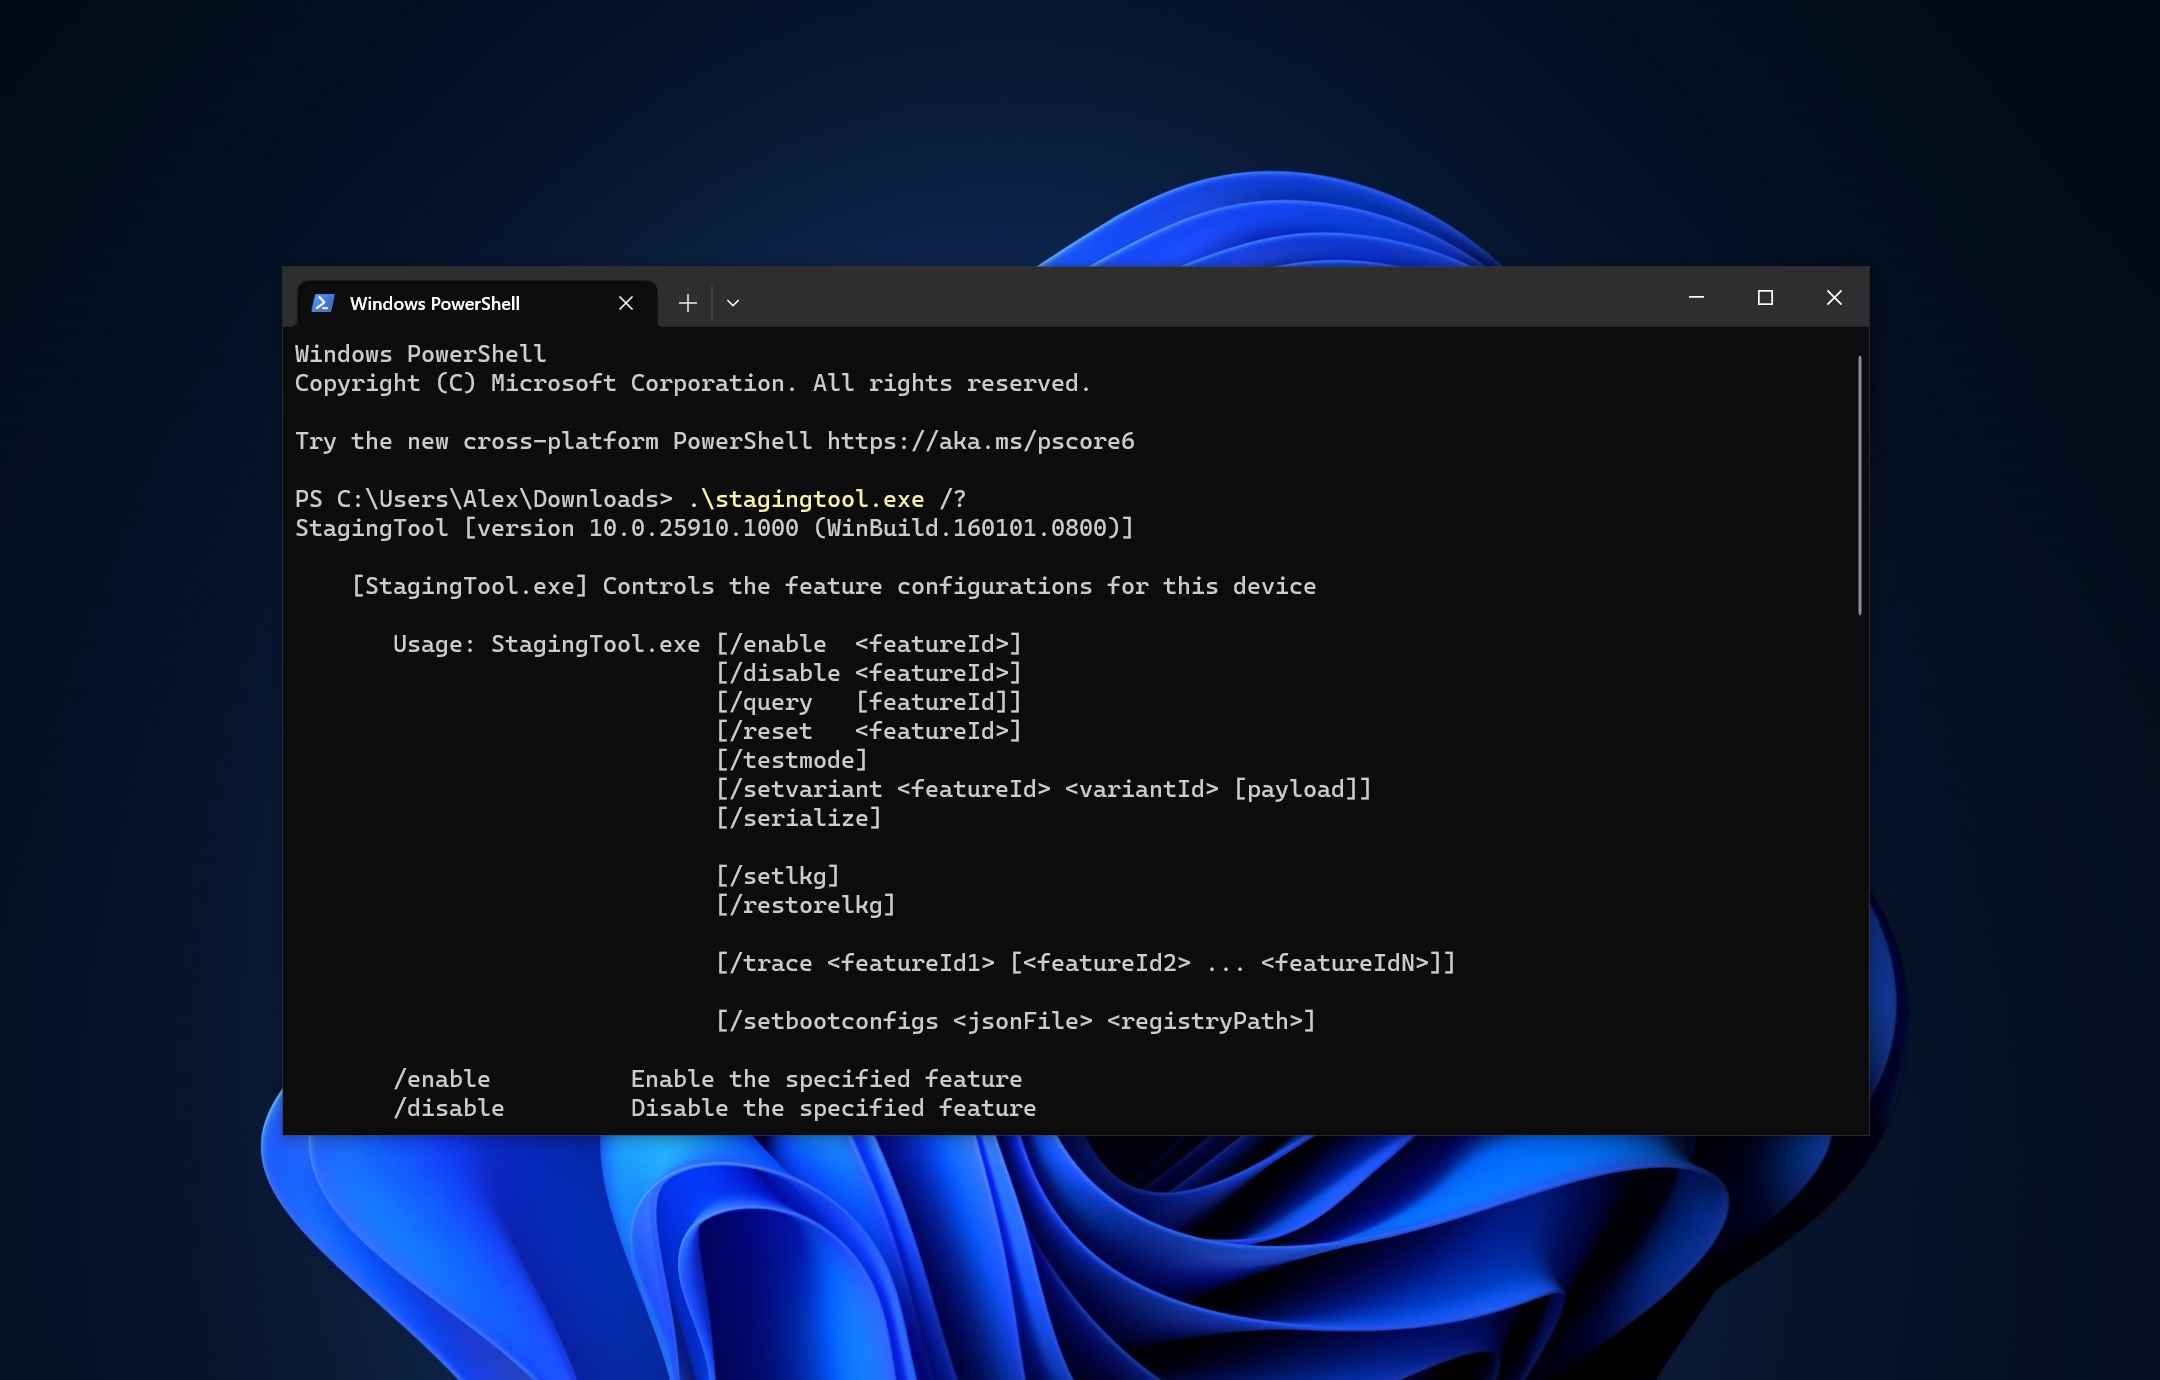Close the Windows PowerShell tab

click(626, 303)
